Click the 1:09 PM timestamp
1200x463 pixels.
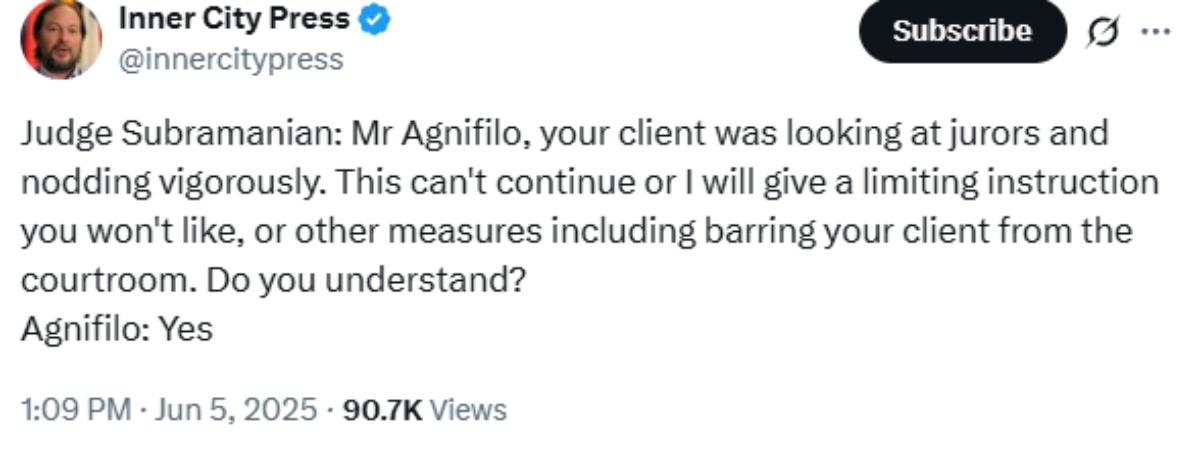click(x=76, y=410)
